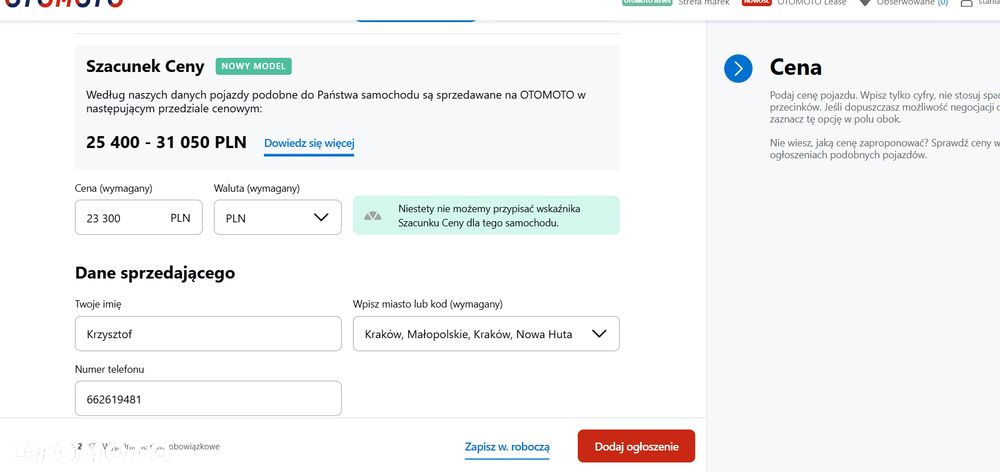Click the gauge icon in the price notice

pyautogui.click(x=372, y=216)
